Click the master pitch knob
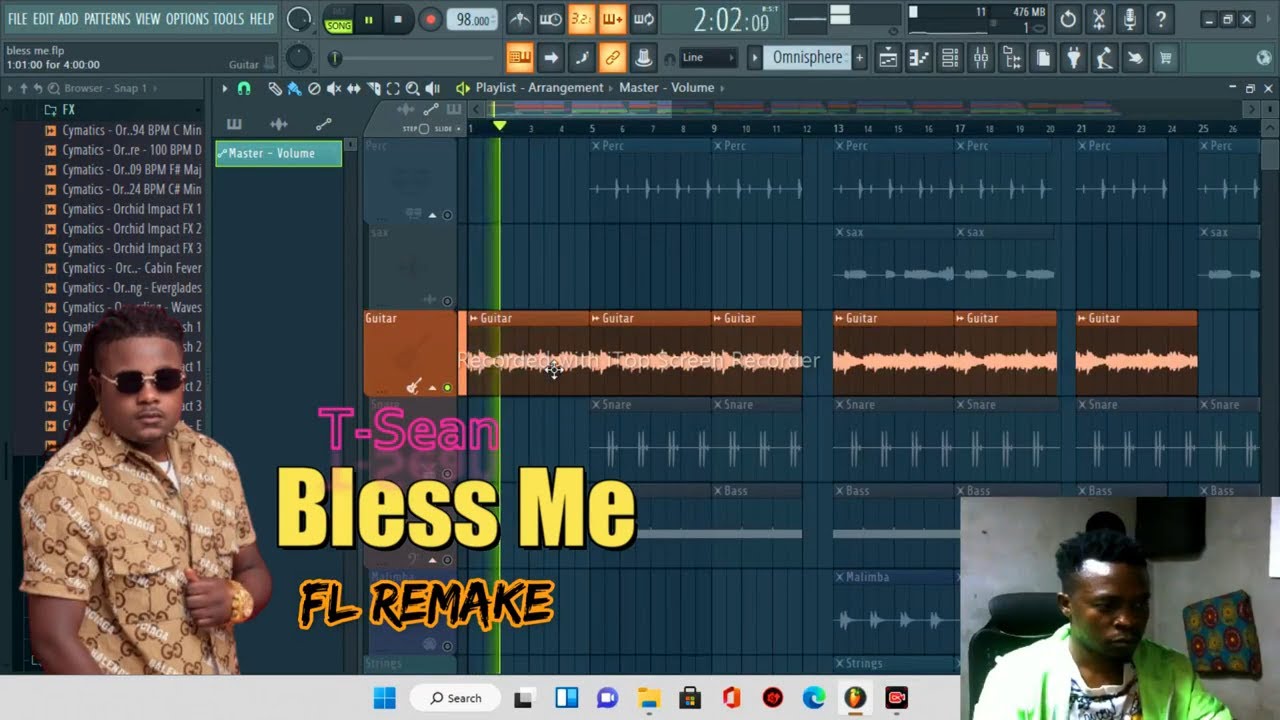The image size is (1280, 720). tap(299, 57)
